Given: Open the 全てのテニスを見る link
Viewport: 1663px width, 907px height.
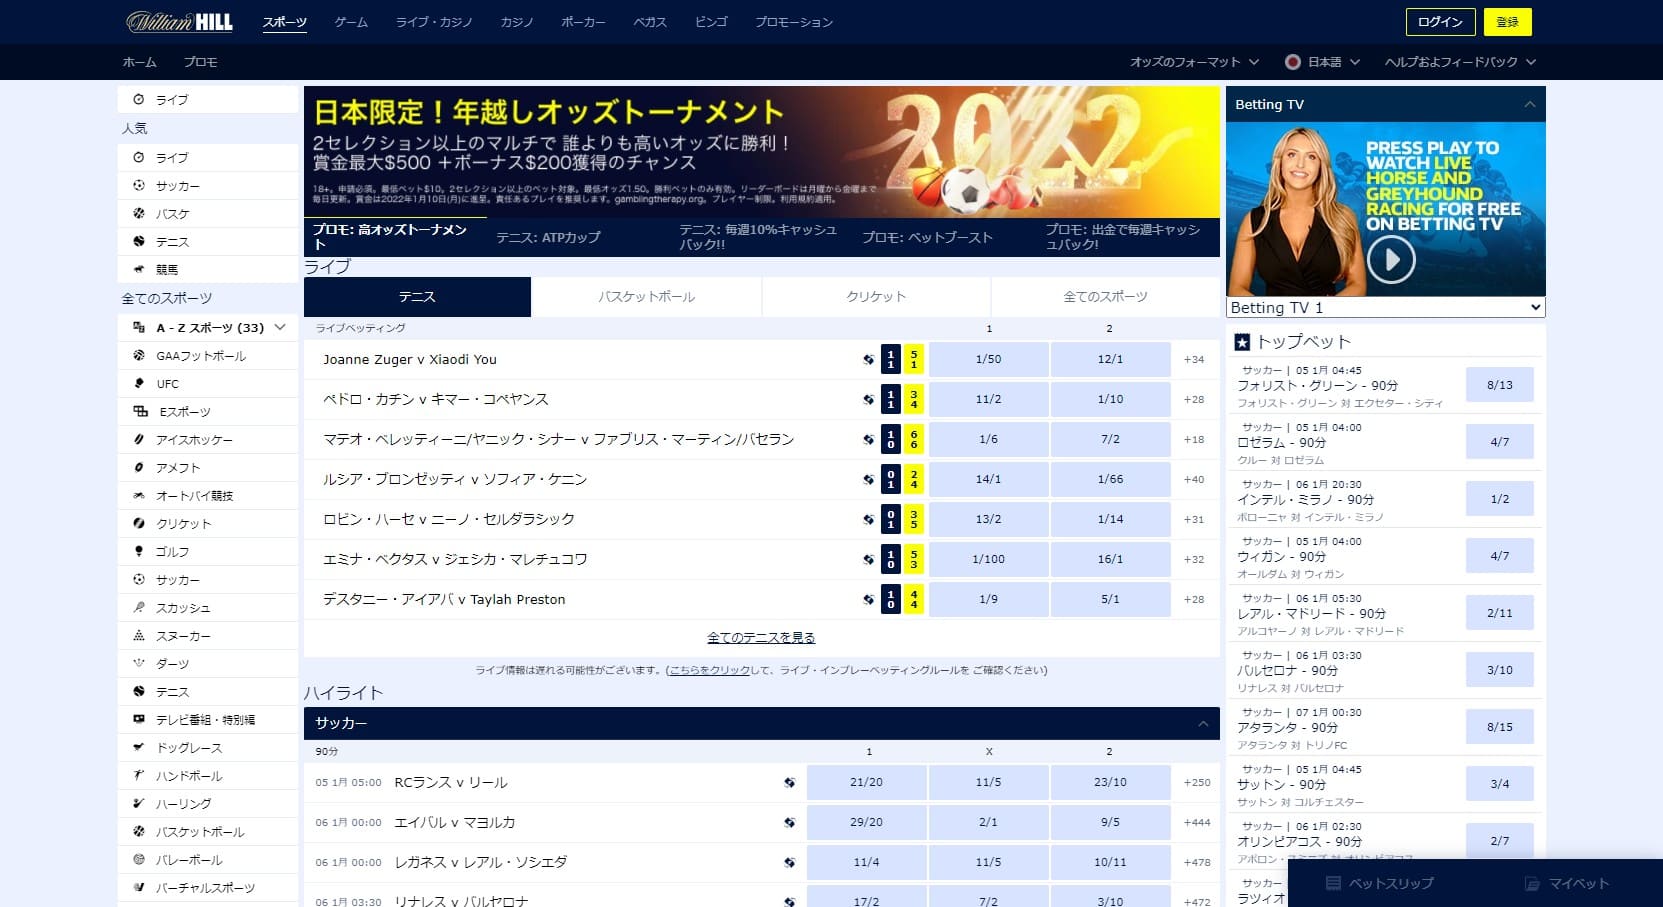Looking at the screenshot, I should (761, 638).
